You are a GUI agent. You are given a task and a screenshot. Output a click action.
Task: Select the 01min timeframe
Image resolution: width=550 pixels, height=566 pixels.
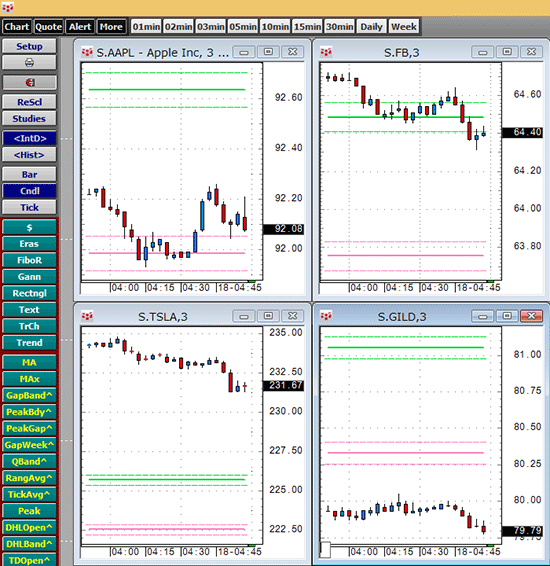pyautogui.click(x=146, y=27)
